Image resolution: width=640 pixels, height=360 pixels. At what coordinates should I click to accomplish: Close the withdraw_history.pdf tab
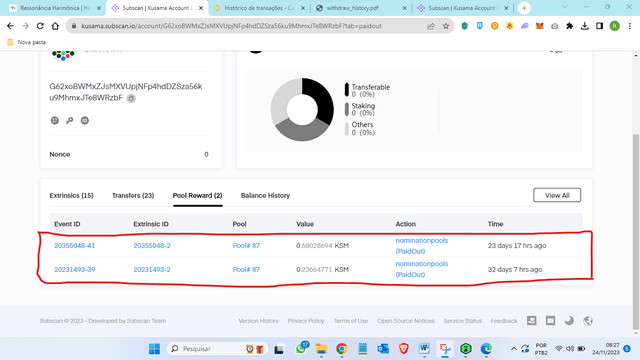(404, 8)
